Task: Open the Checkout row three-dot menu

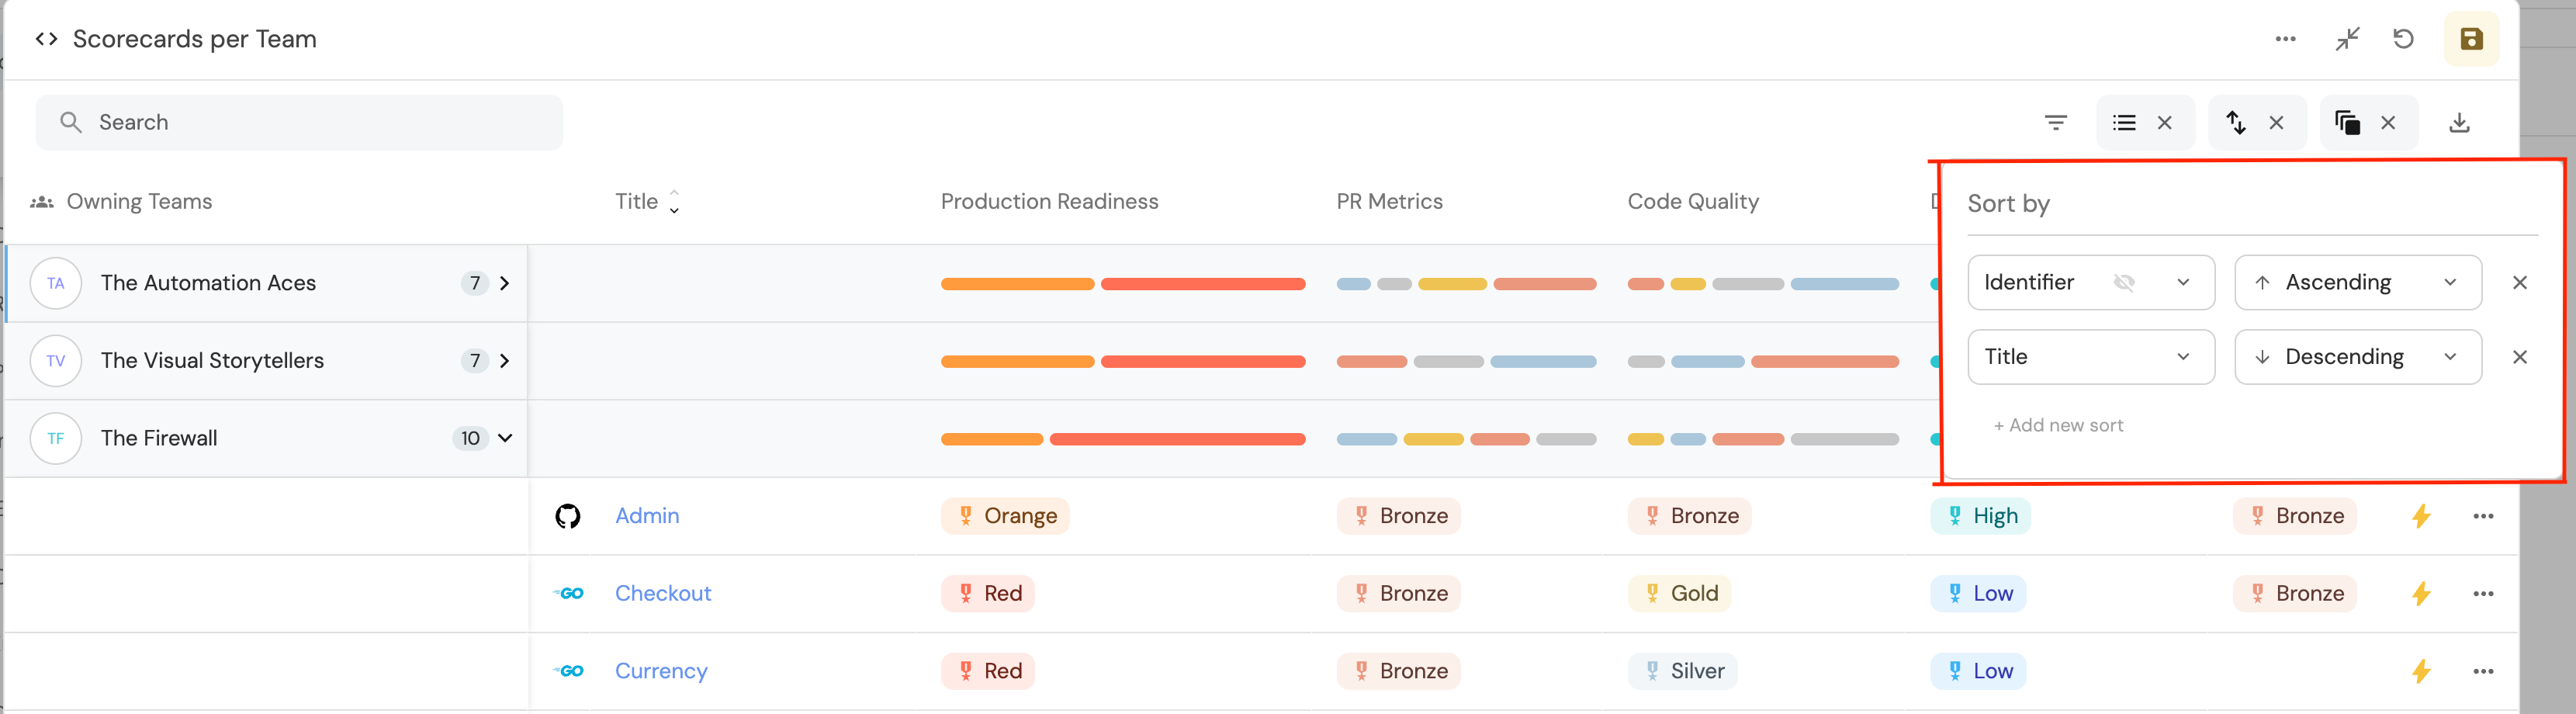Action: pos(2482,594)
